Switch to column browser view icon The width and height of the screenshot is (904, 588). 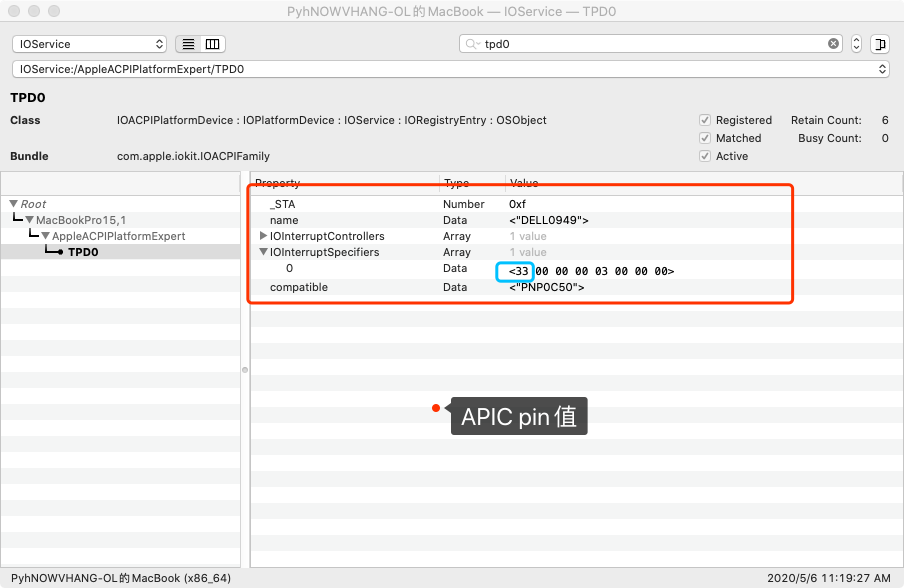pyautogui.click(x=213, y=44)
